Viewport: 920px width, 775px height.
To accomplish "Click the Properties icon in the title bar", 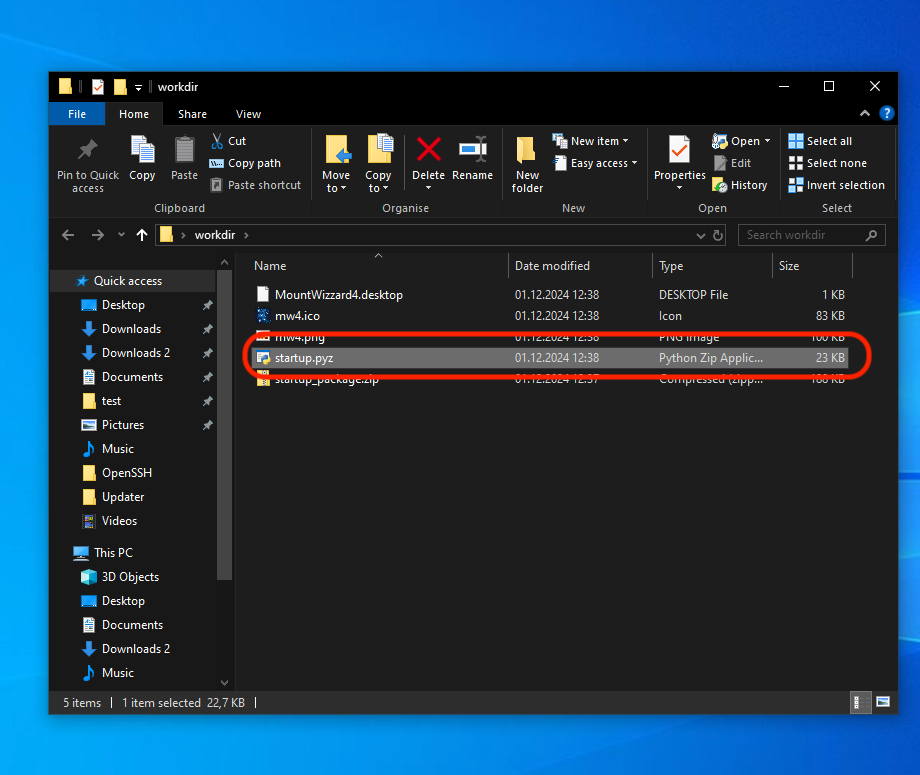I will tap(98, 87).
